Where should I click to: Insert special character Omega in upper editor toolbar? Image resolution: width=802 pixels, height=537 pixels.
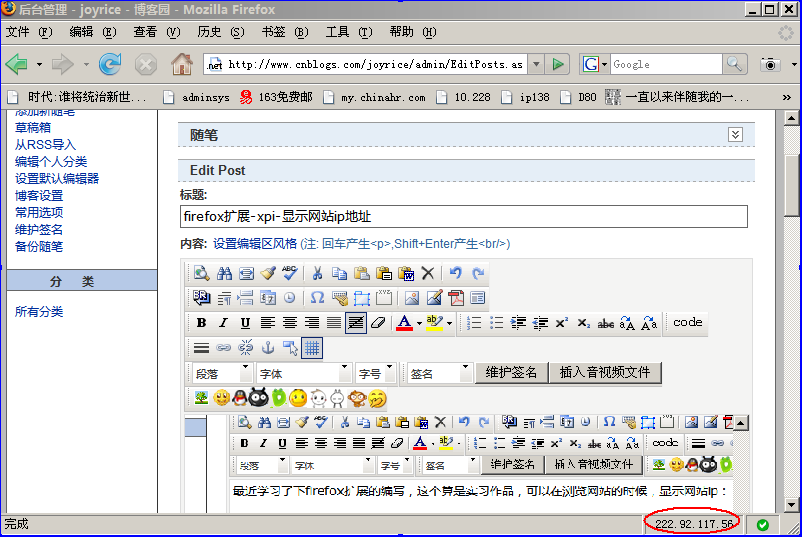[x=317, y=298]
